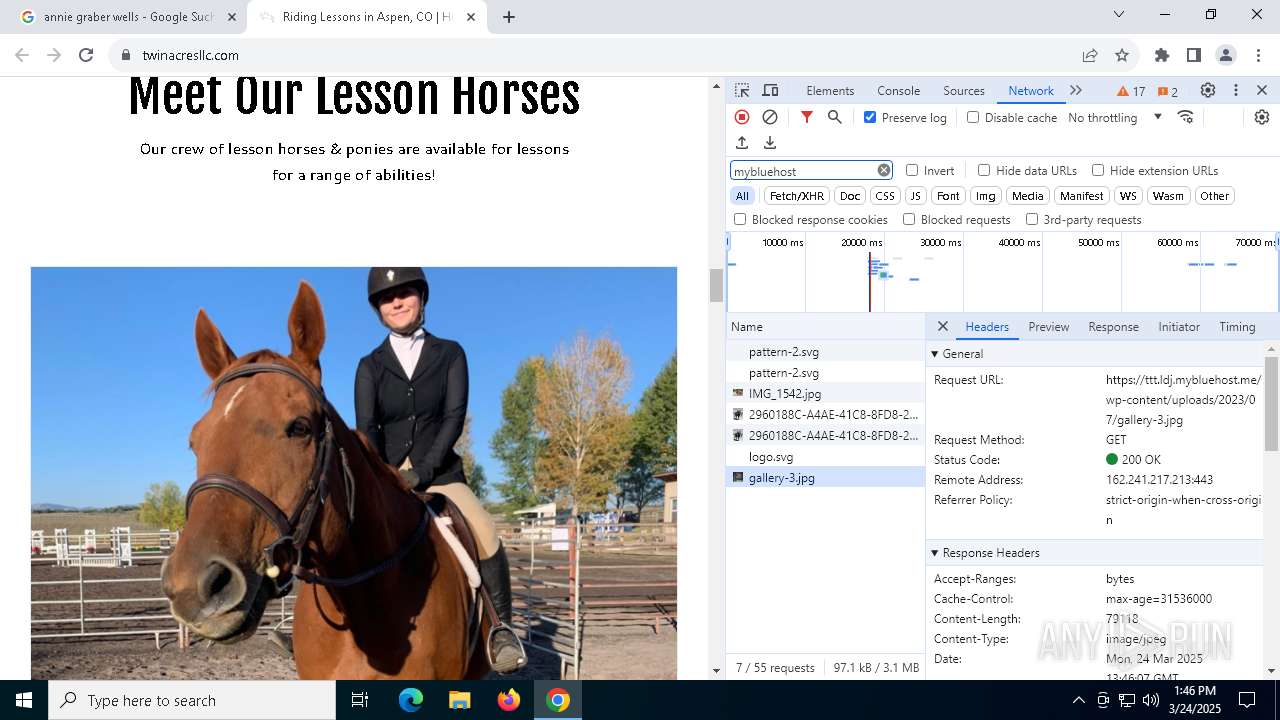Click the Windows taskbar search box
This screenshot has width=1280, height=720.
pyautogui.click(x=192, y=700)
